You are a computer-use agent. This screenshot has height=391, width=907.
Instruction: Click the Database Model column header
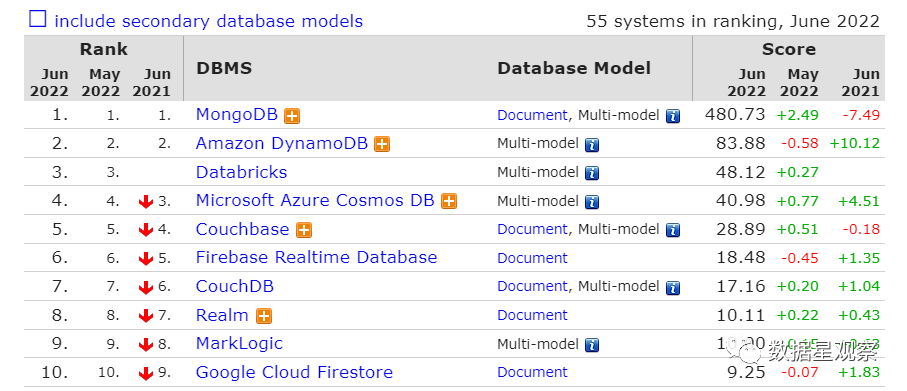pos(574,68)
